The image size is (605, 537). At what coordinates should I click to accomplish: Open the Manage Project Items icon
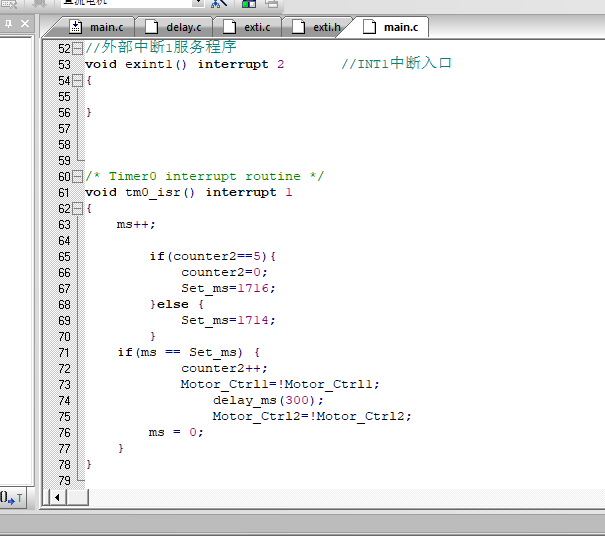point(249,3)
